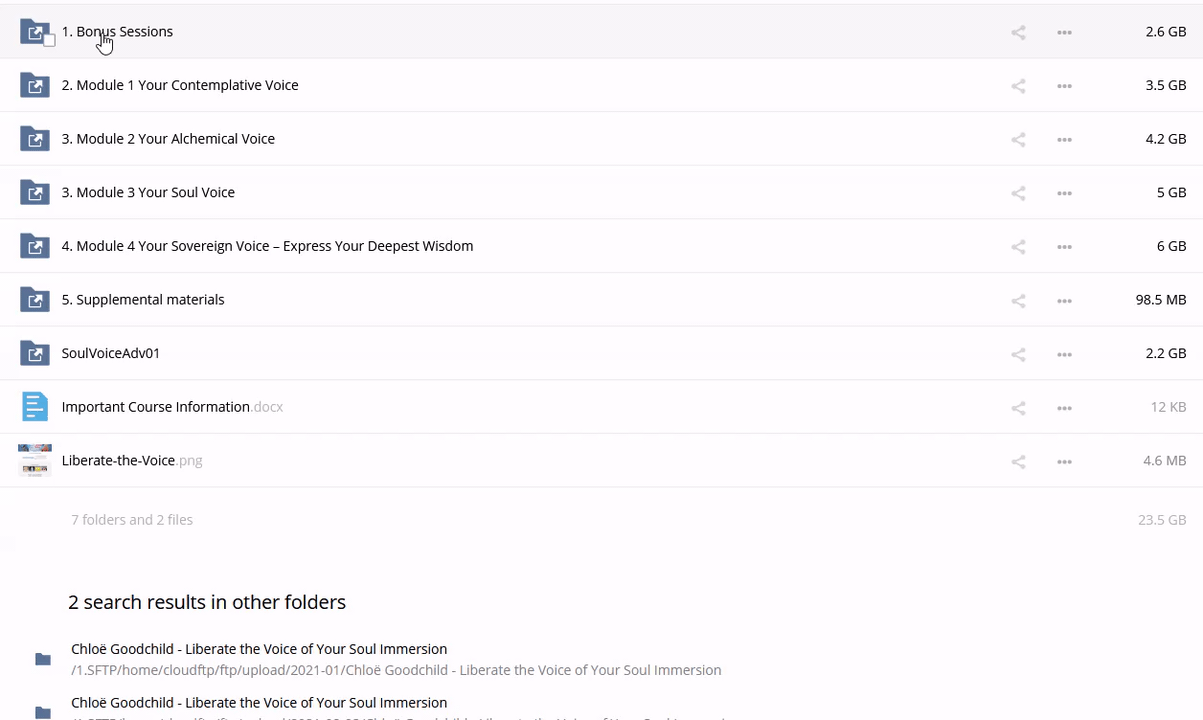Image resolution: width=1203 pixels, height=720 pixels.
Task: Click the share icon for Bonus Sessions
Action: point(1018,32)
